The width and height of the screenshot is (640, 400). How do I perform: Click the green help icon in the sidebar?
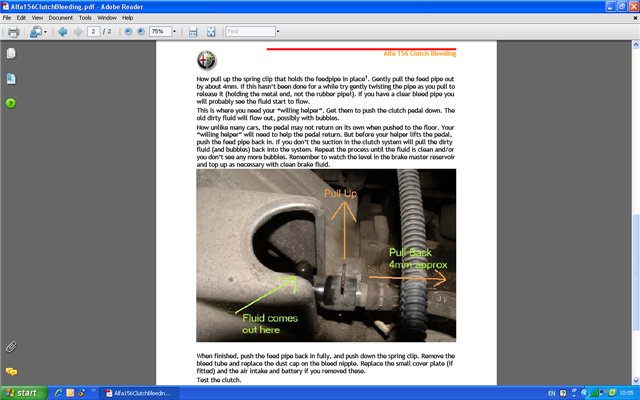click(x=10, y=103)
